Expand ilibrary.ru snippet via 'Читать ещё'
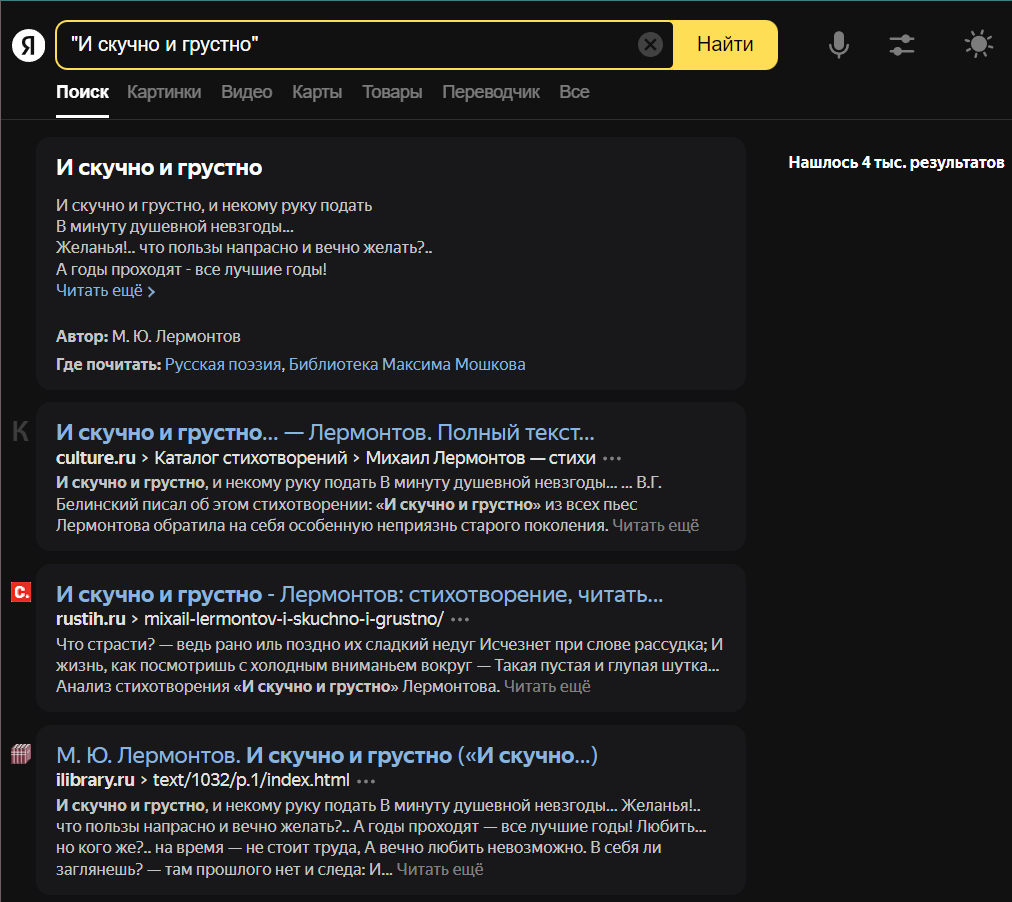The height and width of the screenshot is (902, 1012). click(440, 870)
